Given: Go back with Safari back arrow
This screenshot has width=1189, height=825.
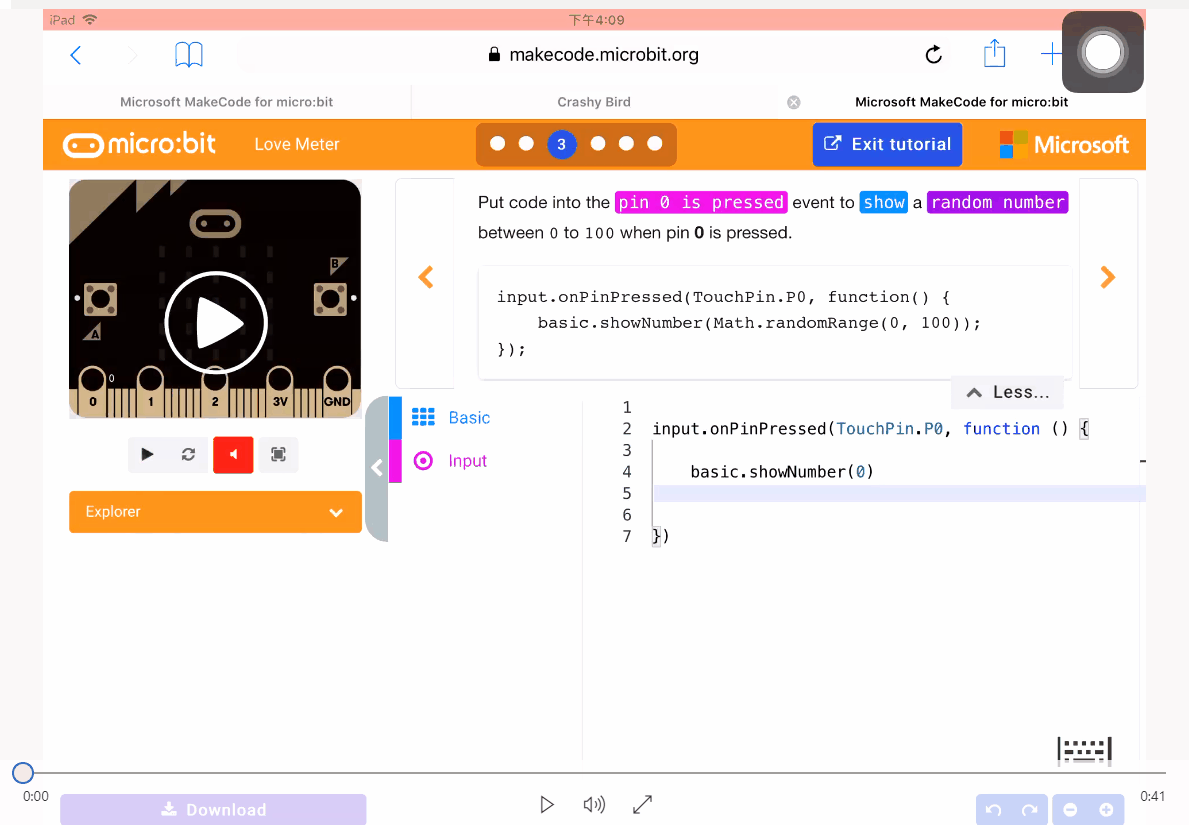Looking at the screenshot, I should 75,55.
